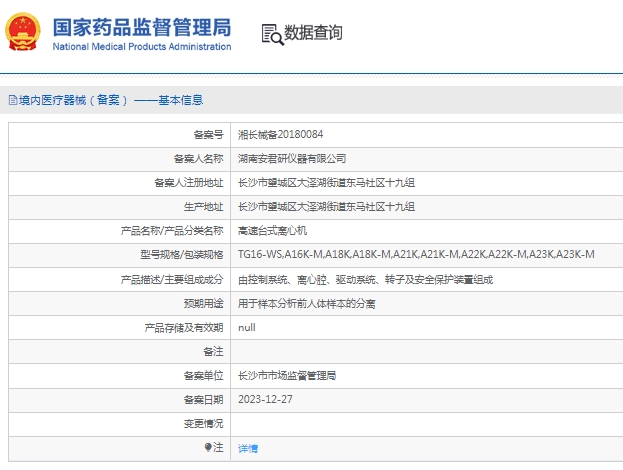
Task: Select the 生产地址 address value
Action: (327, 207)
